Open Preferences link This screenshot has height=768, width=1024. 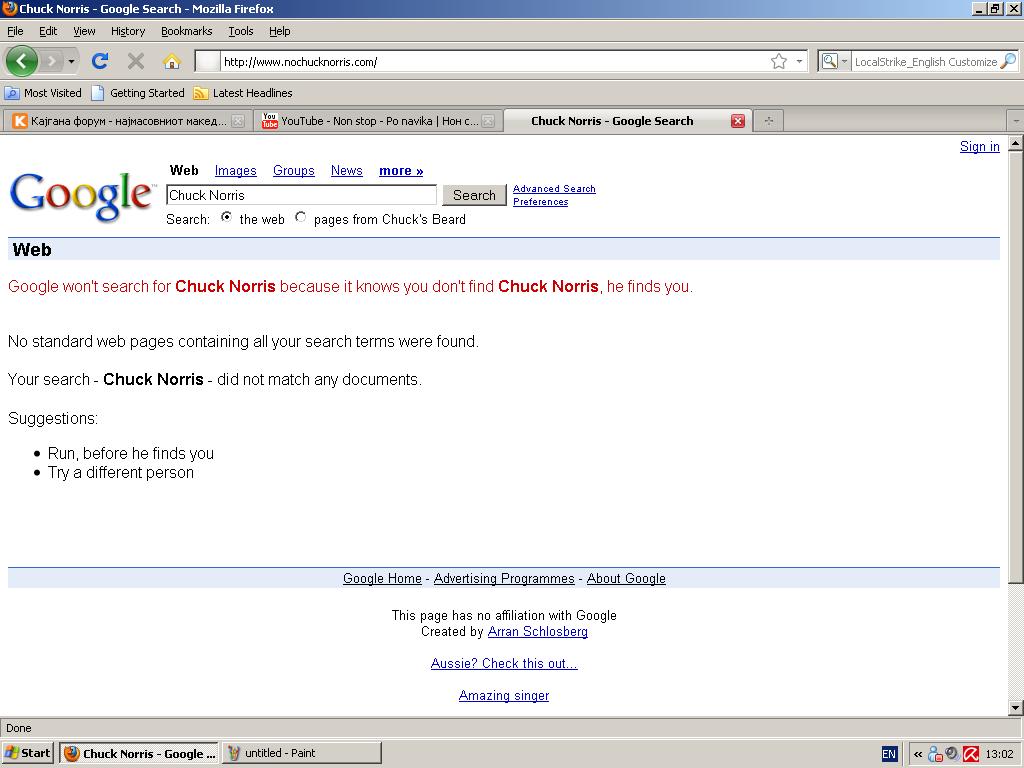[540, 202]
